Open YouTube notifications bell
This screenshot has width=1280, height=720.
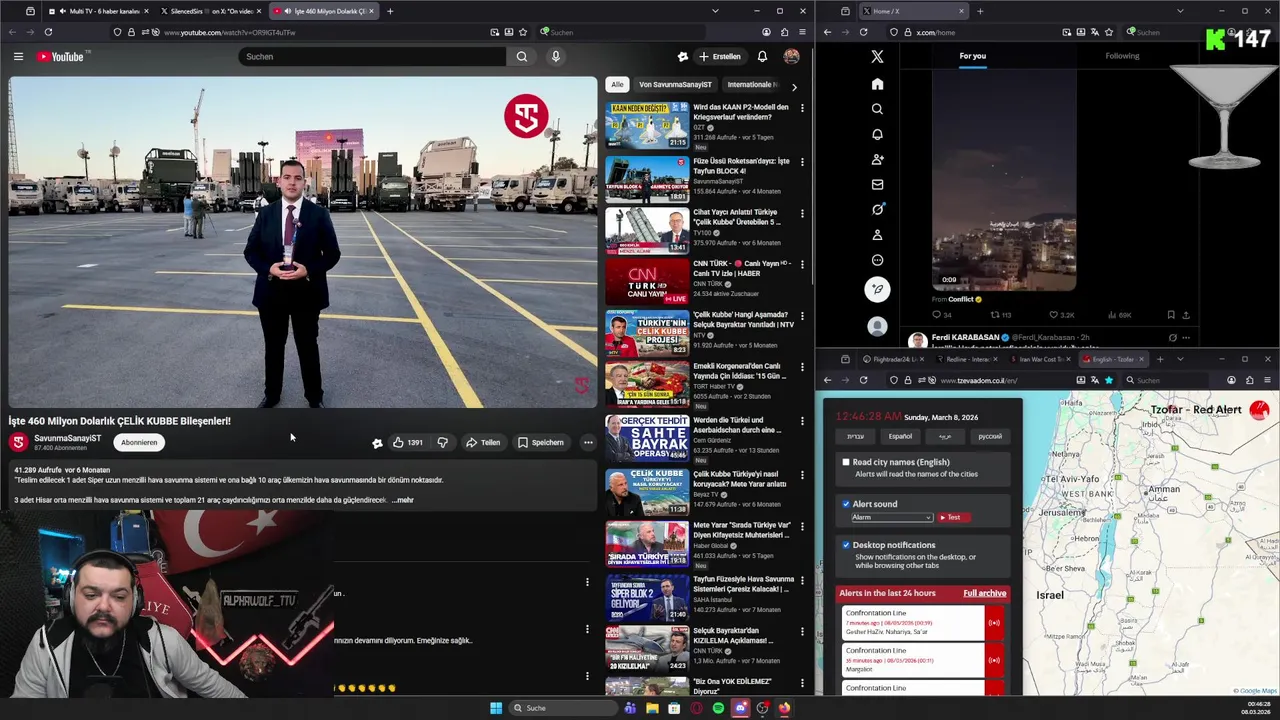click(762, 57)
